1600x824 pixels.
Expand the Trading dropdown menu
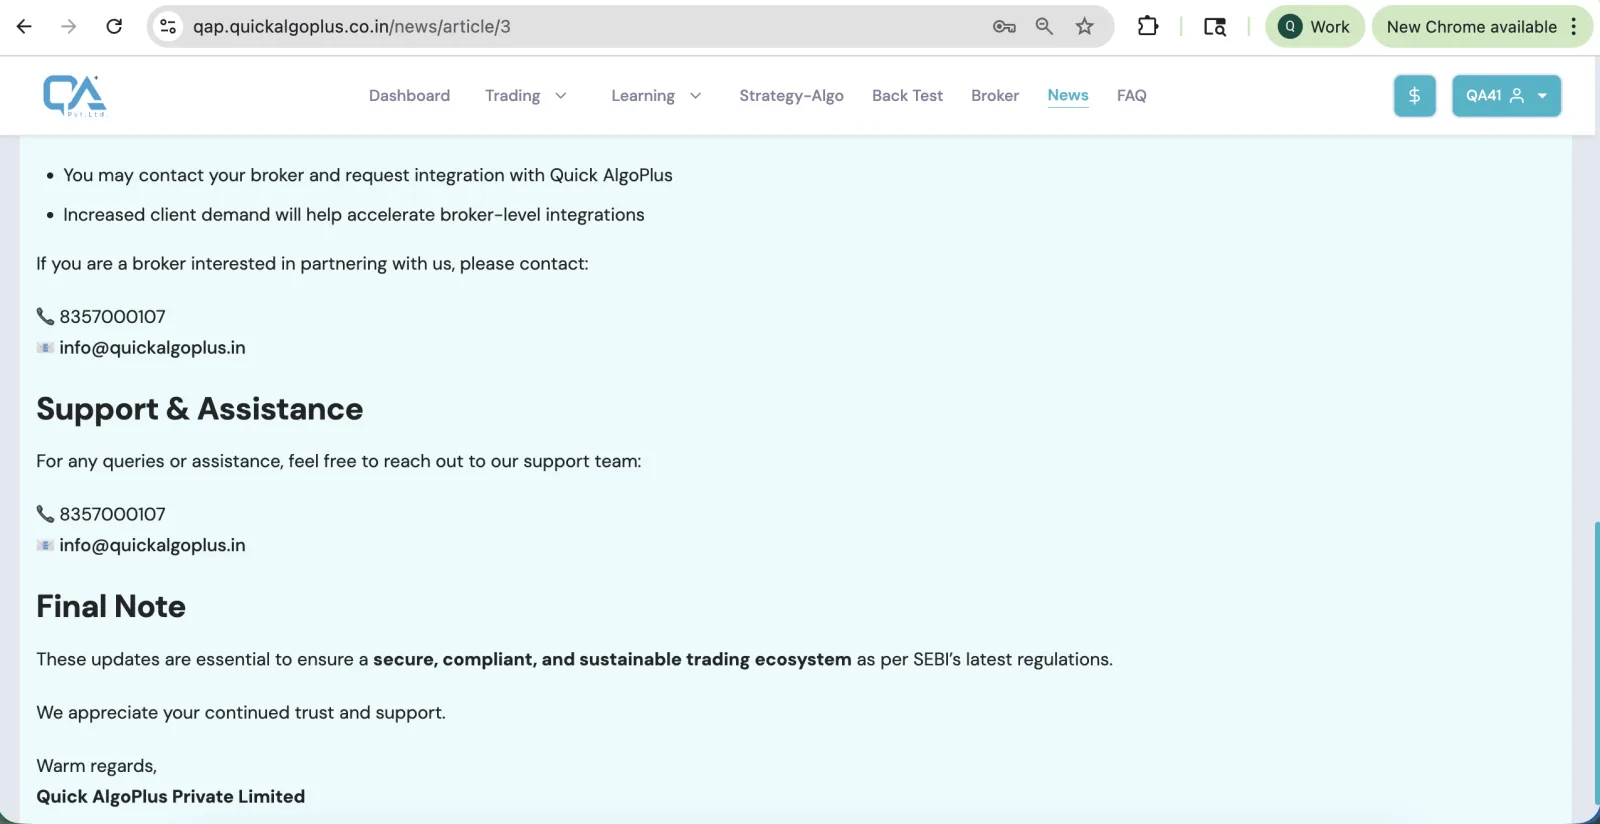(526, 96)
